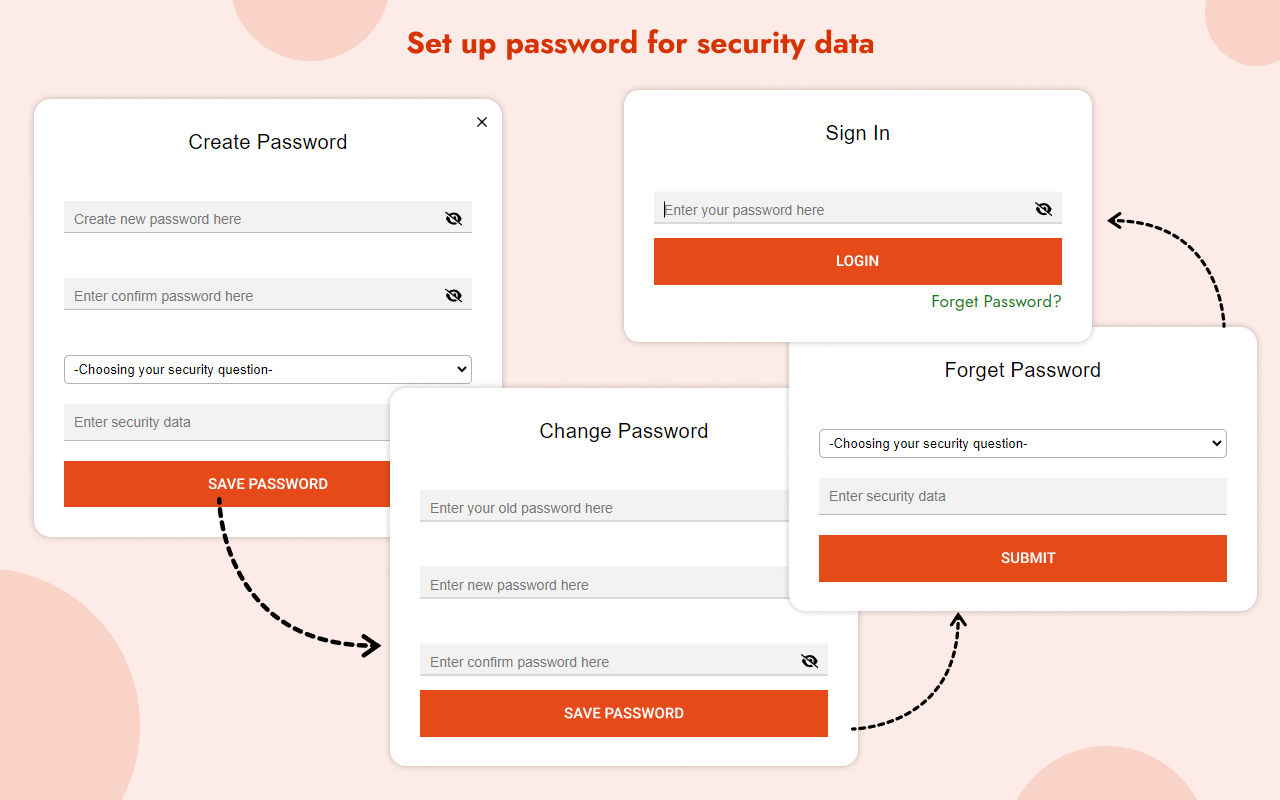Toggle visibility of Create new password field

[454, 218]
